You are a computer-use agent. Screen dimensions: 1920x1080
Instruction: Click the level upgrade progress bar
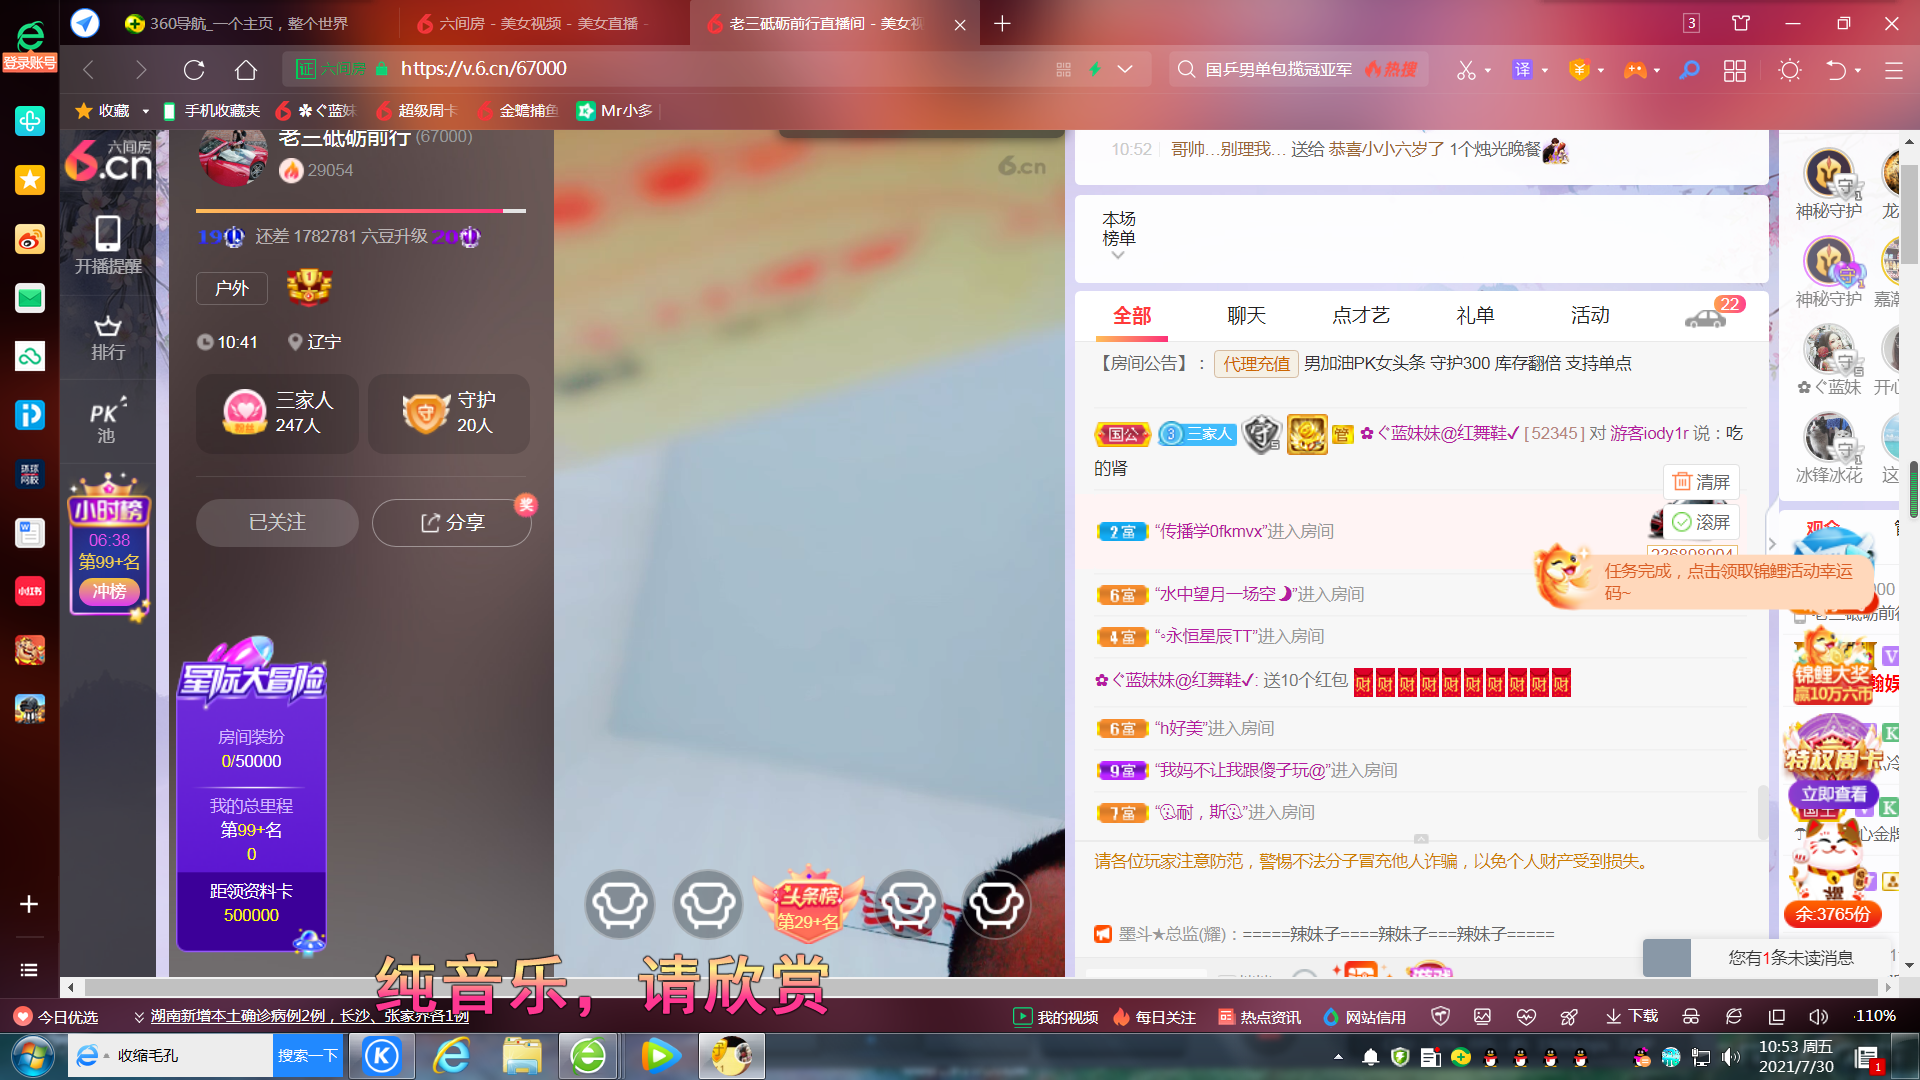(x=361, y=211)
